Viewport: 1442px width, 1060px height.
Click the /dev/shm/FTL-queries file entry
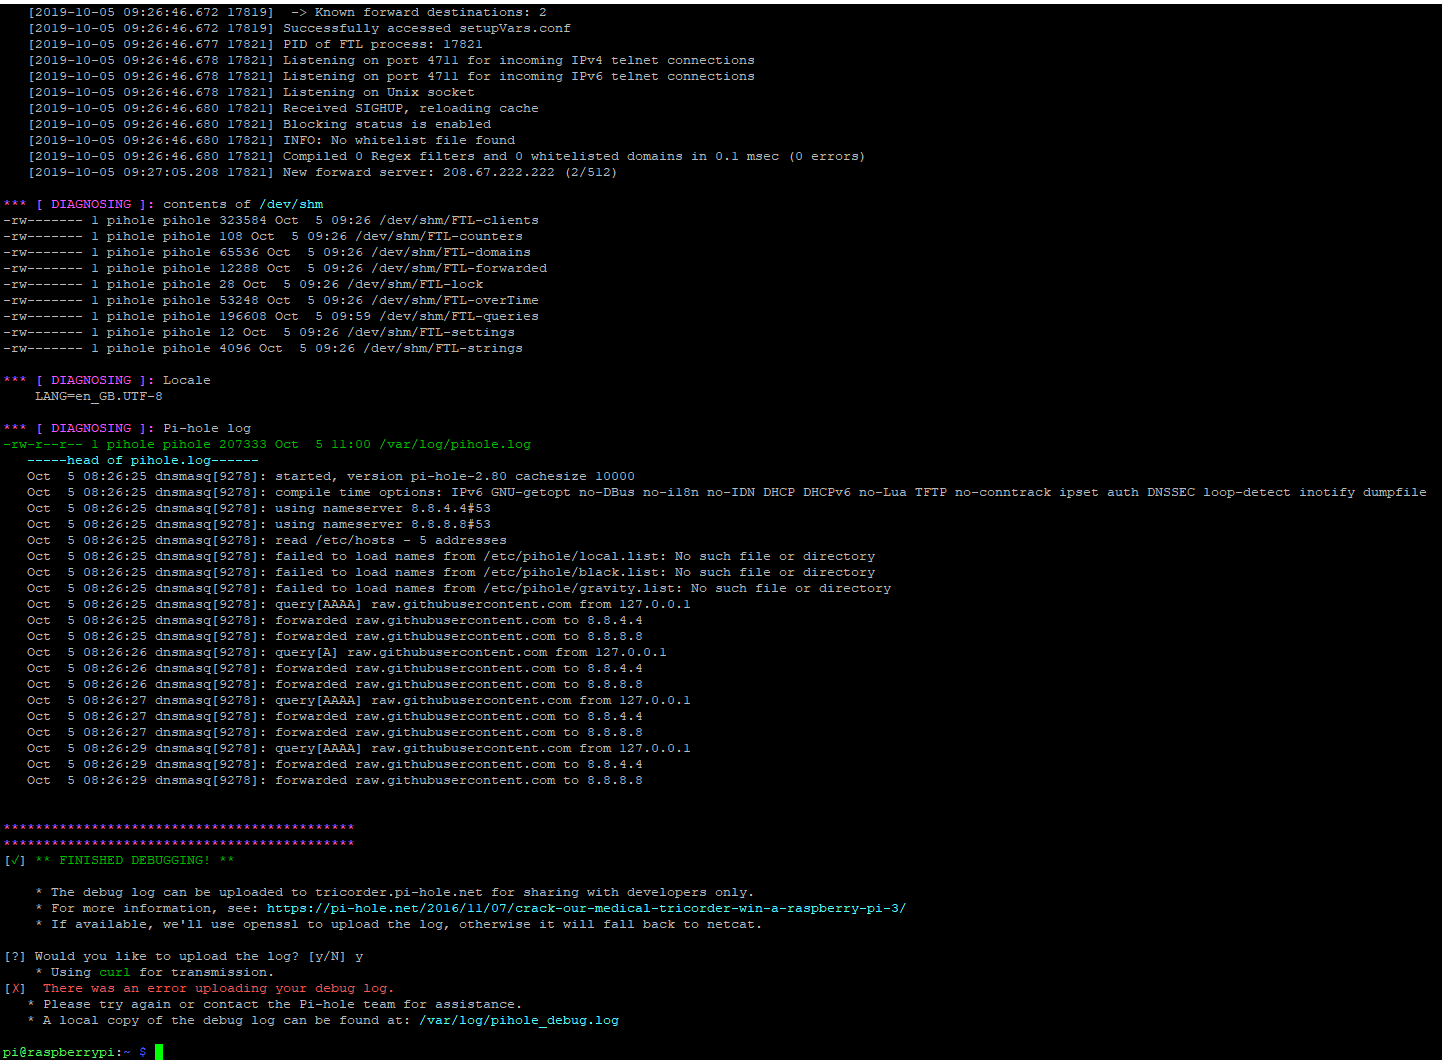(x=271, y=316)
